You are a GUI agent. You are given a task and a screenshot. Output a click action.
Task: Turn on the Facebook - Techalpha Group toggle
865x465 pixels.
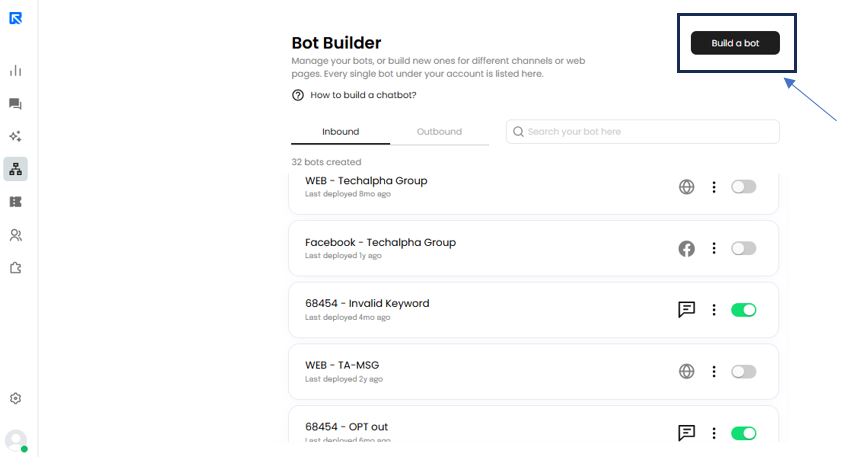[743, 248]
